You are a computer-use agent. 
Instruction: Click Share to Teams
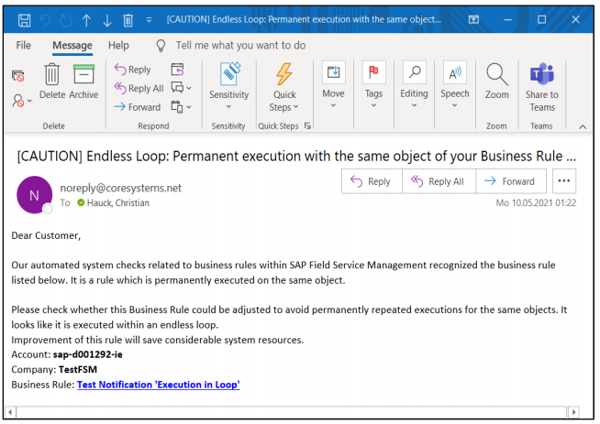coord(542,87)
